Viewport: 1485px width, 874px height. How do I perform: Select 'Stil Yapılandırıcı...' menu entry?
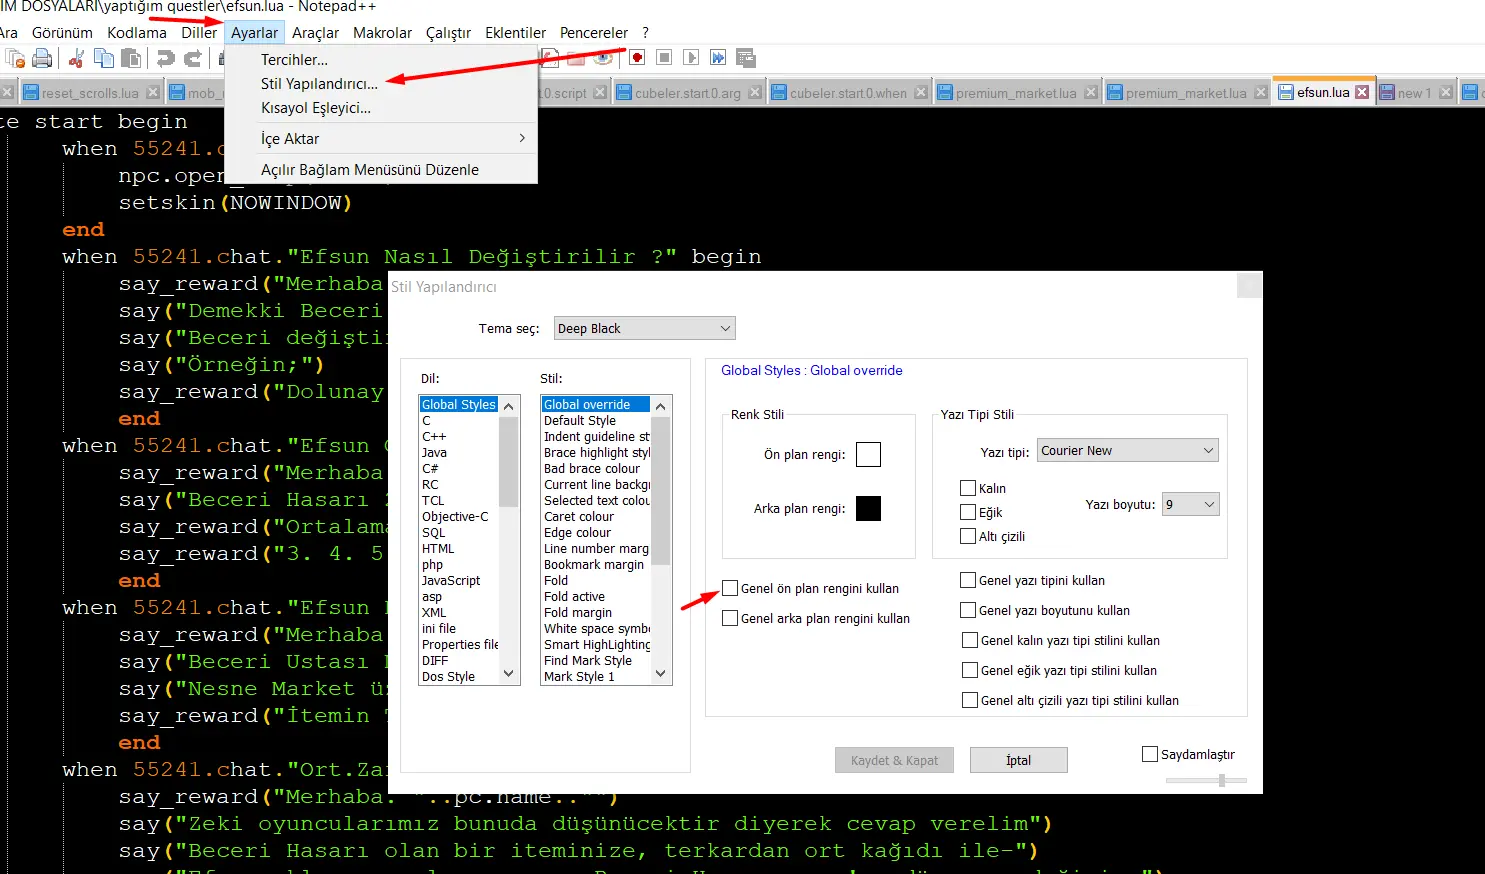point(319,84)
